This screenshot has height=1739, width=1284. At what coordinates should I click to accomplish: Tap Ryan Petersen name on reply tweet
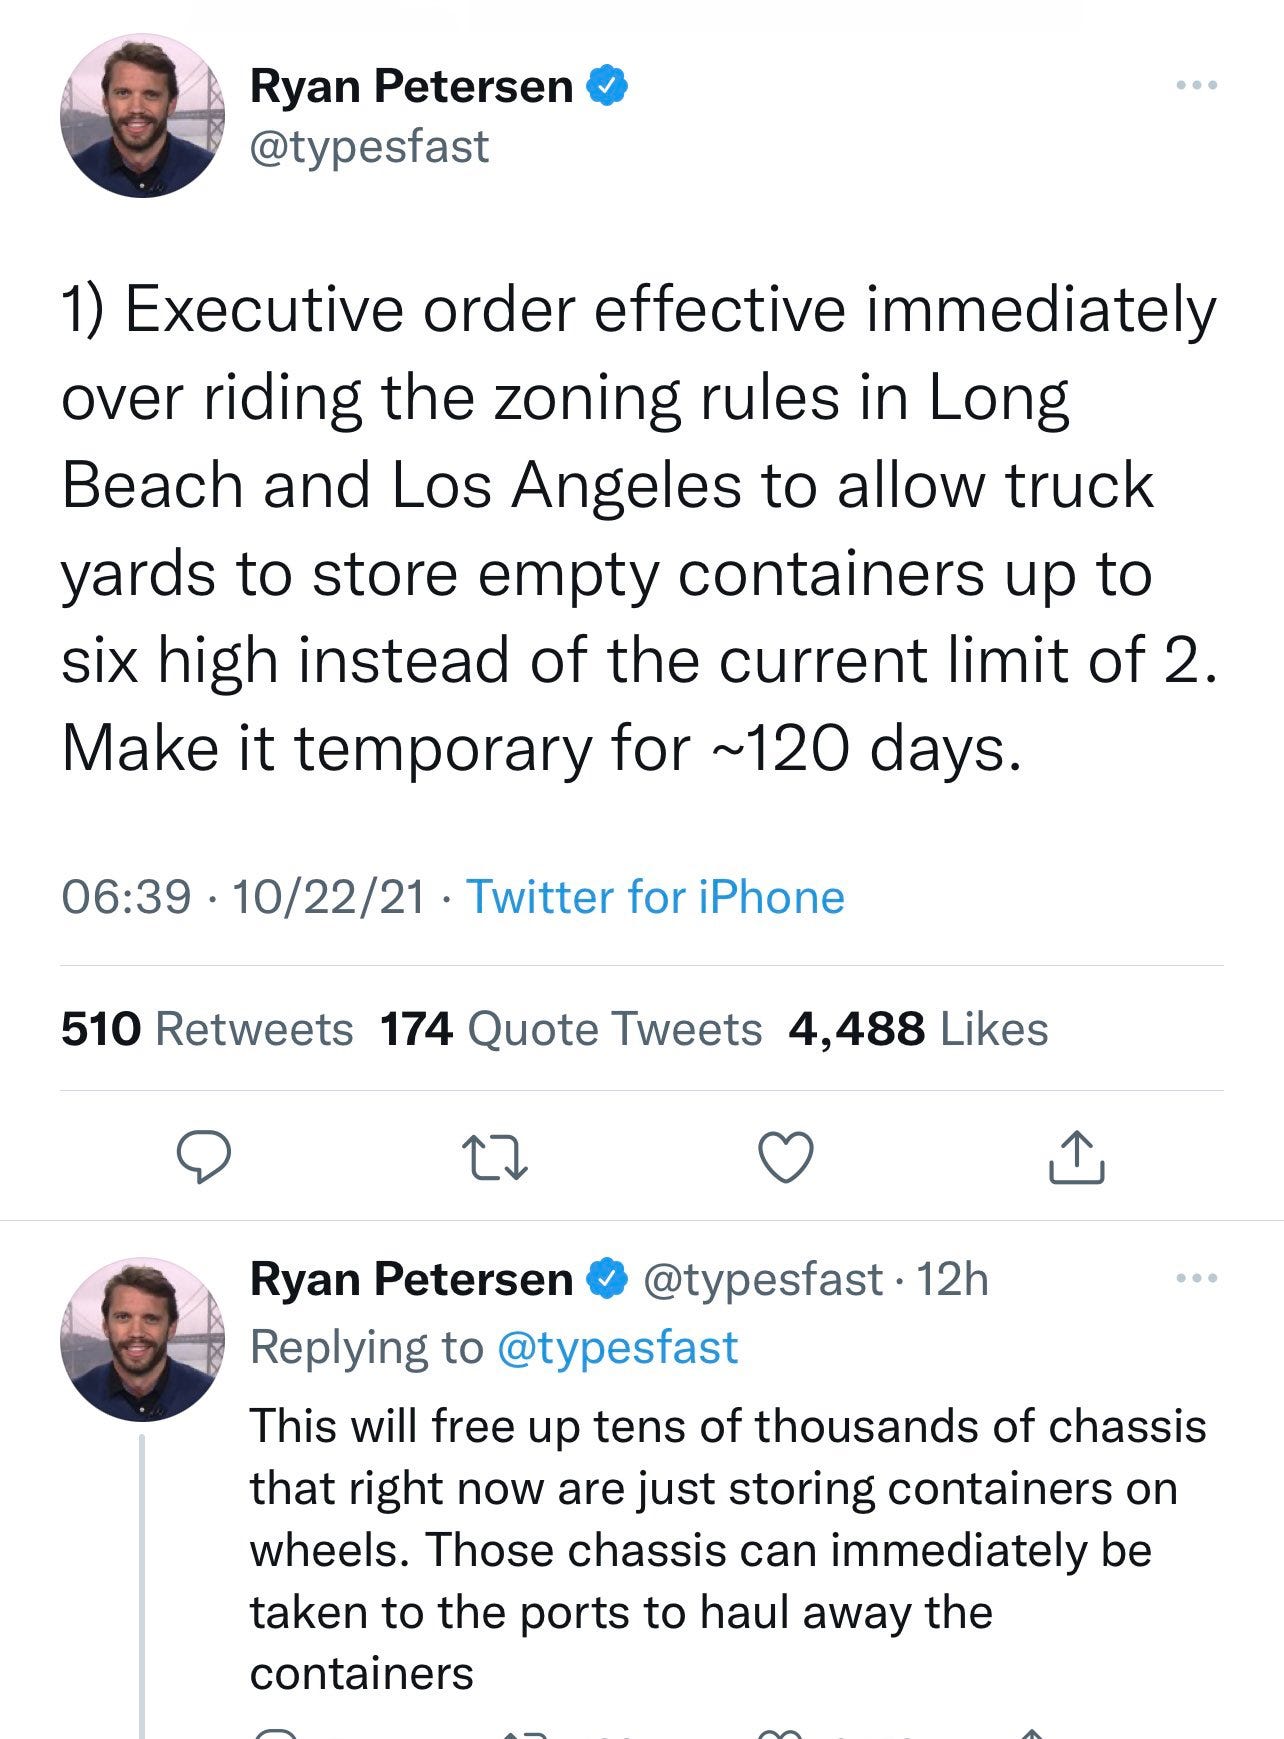coord(411,1279)
